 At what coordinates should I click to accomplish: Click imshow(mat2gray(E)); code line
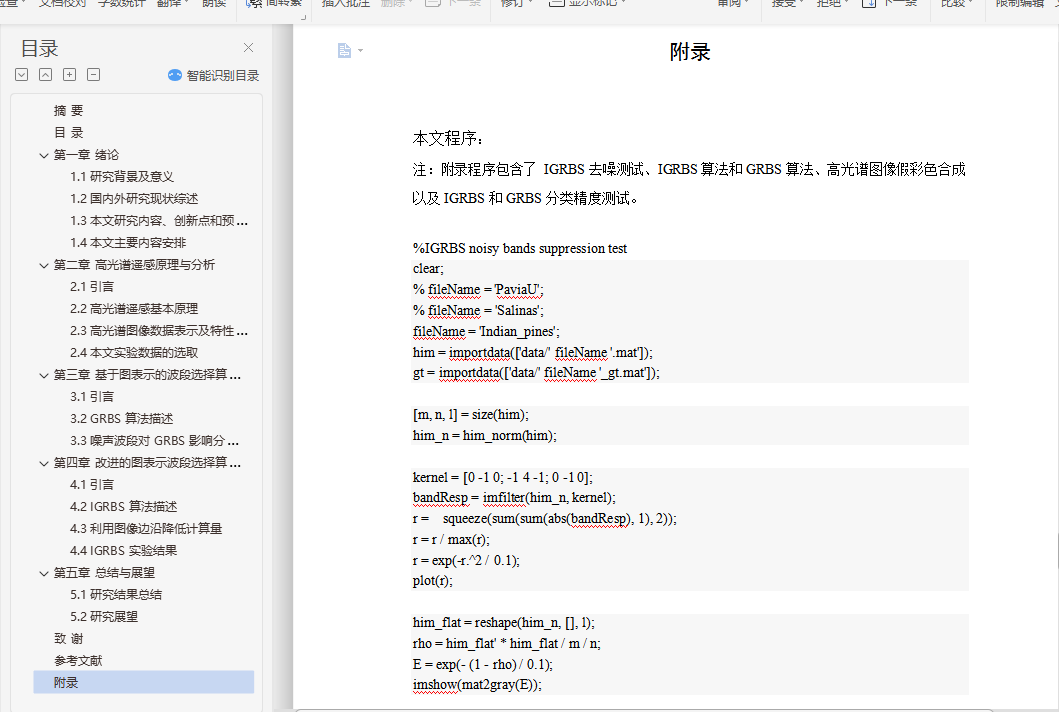477,685
